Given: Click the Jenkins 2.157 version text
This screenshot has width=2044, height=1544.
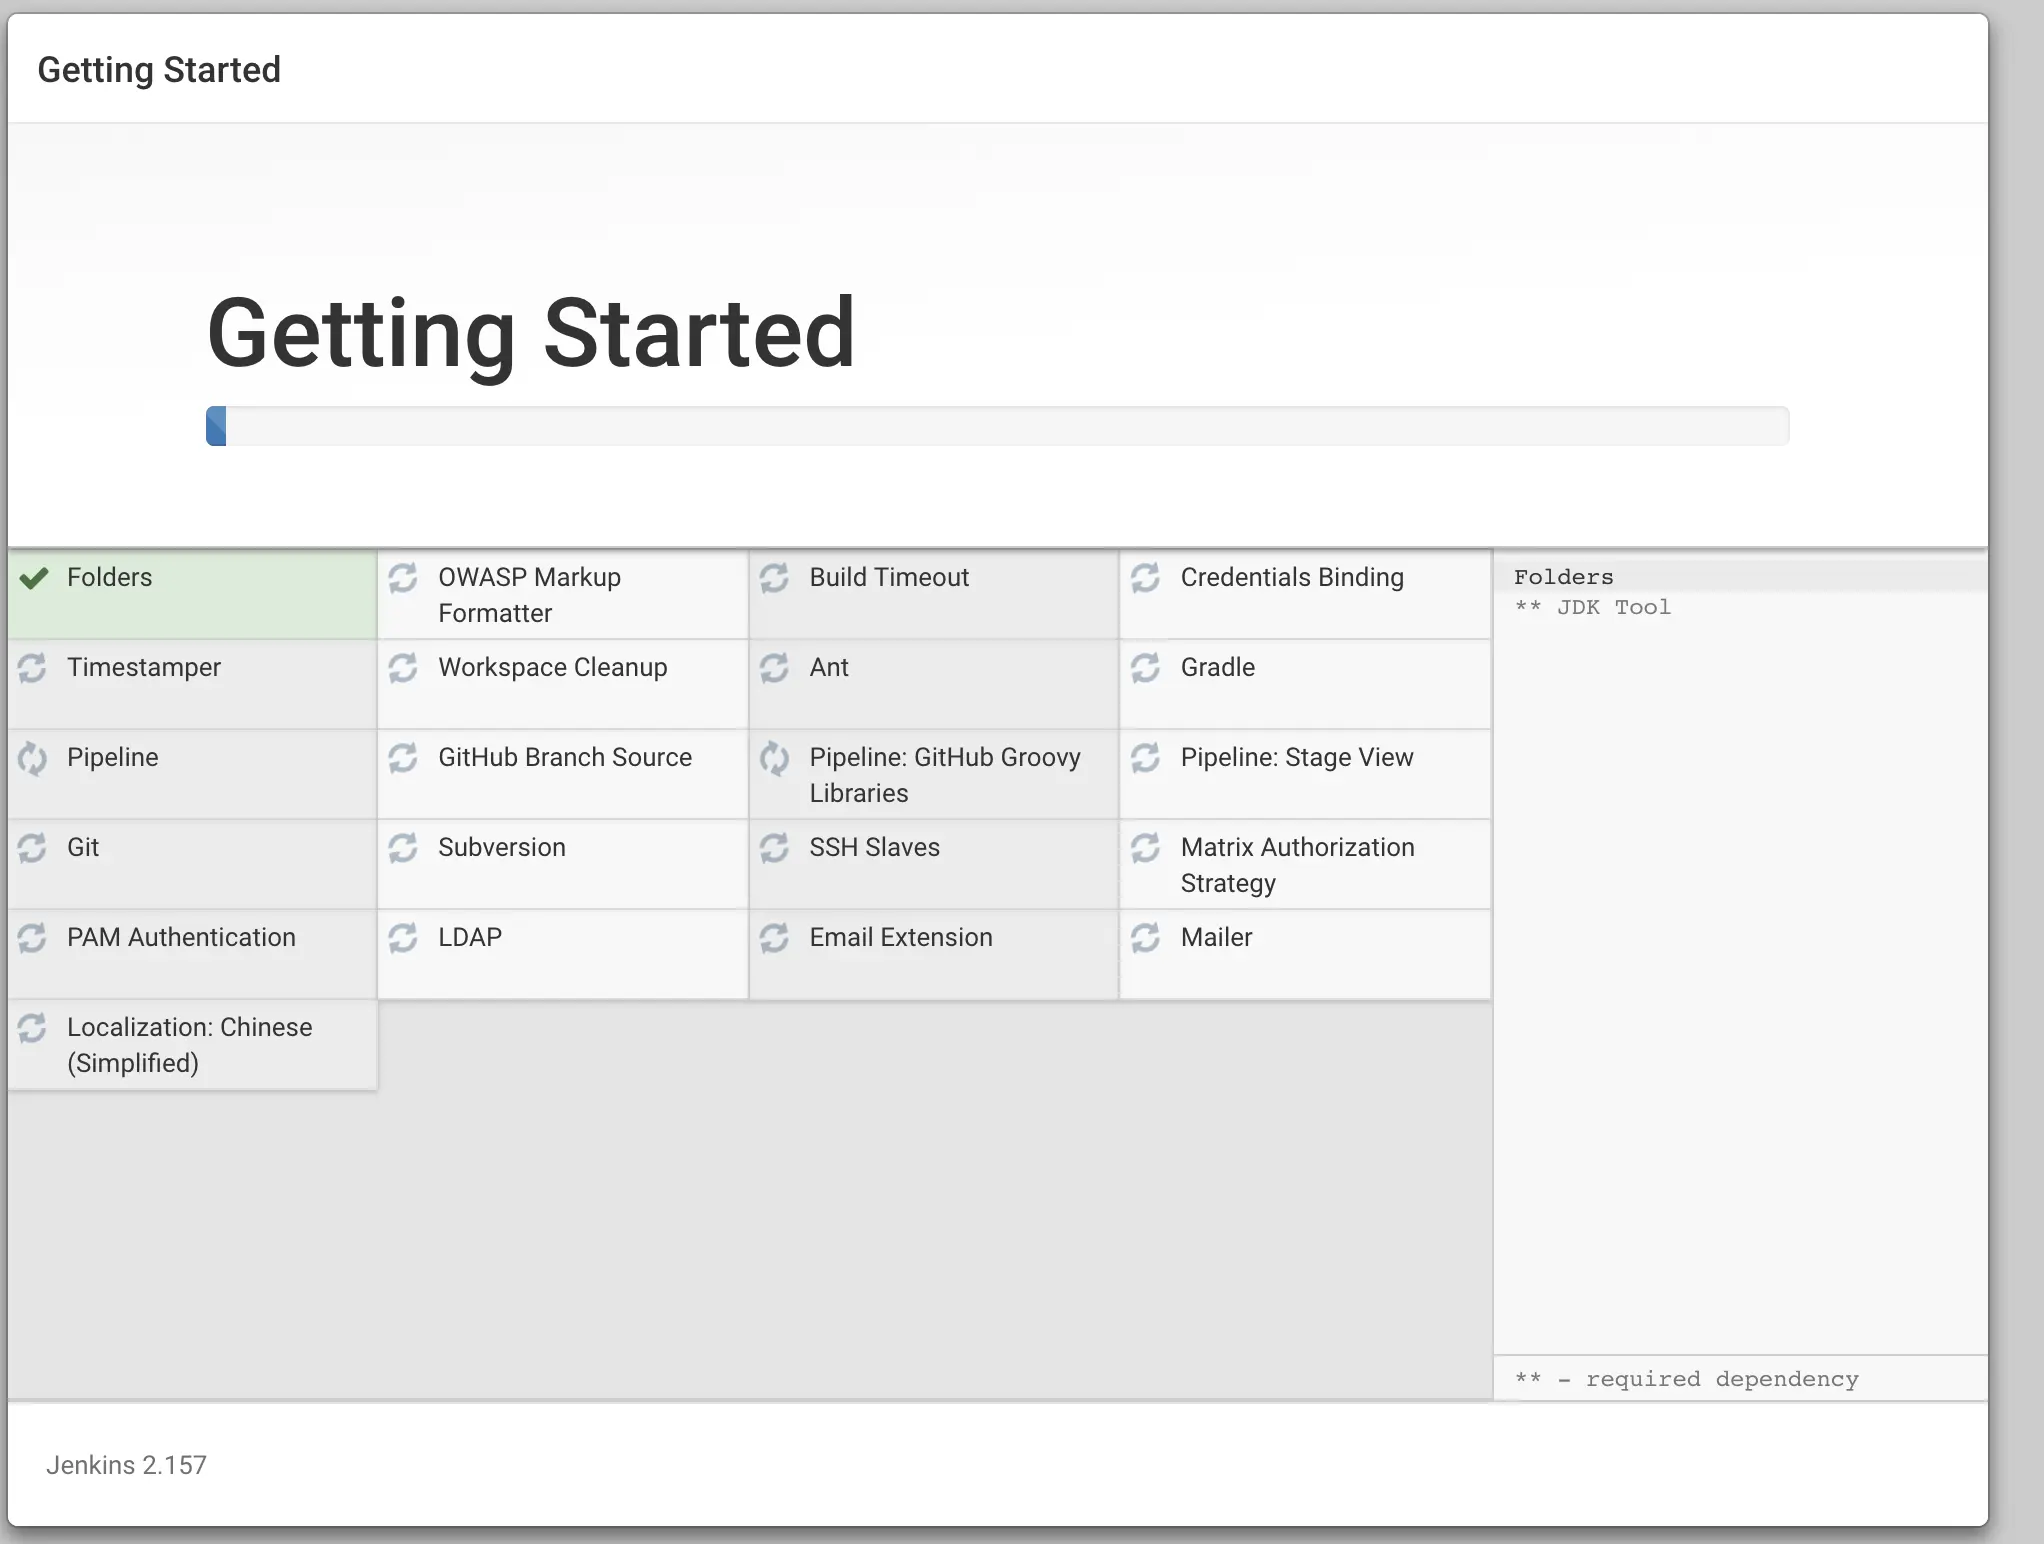Looking at the screenshot, I should (x=126, y=1465).
